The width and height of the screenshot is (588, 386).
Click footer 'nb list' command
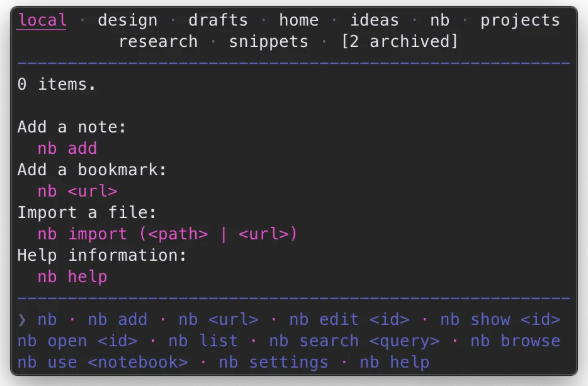(203, 341)
